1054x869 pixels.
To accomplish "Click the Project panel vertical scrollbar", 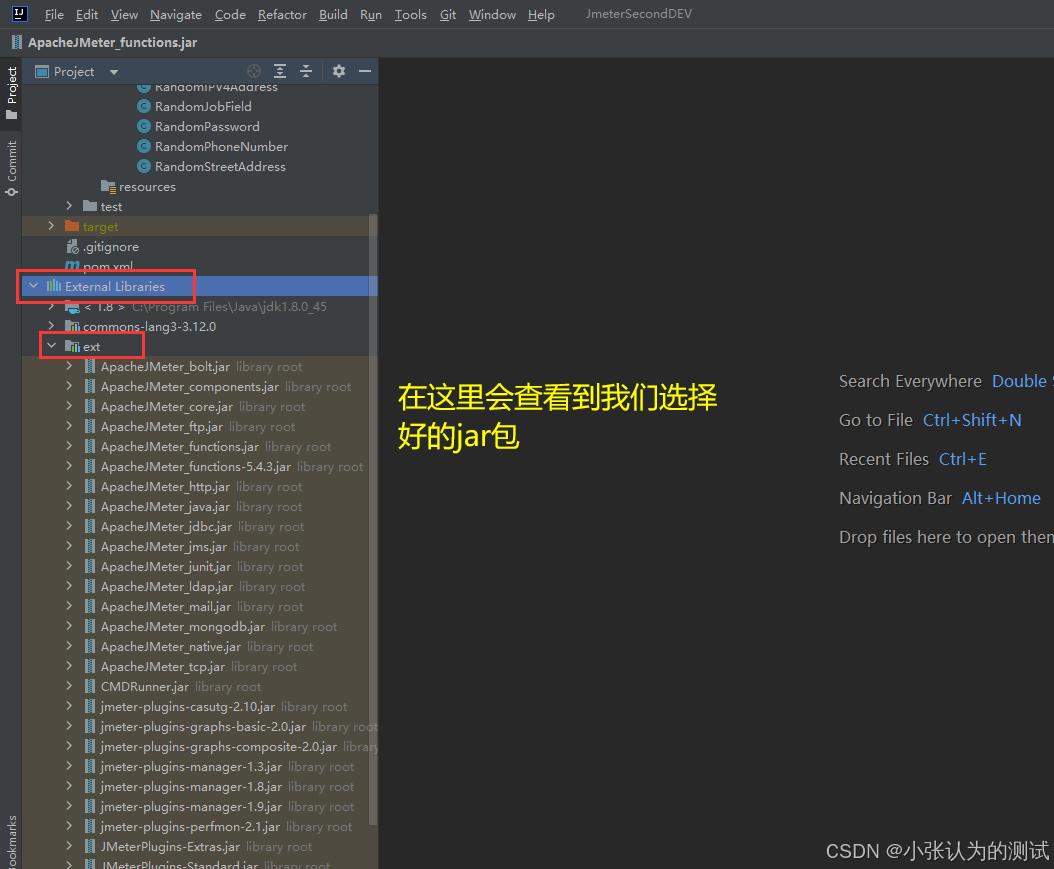I will click(x=373, y=519).
